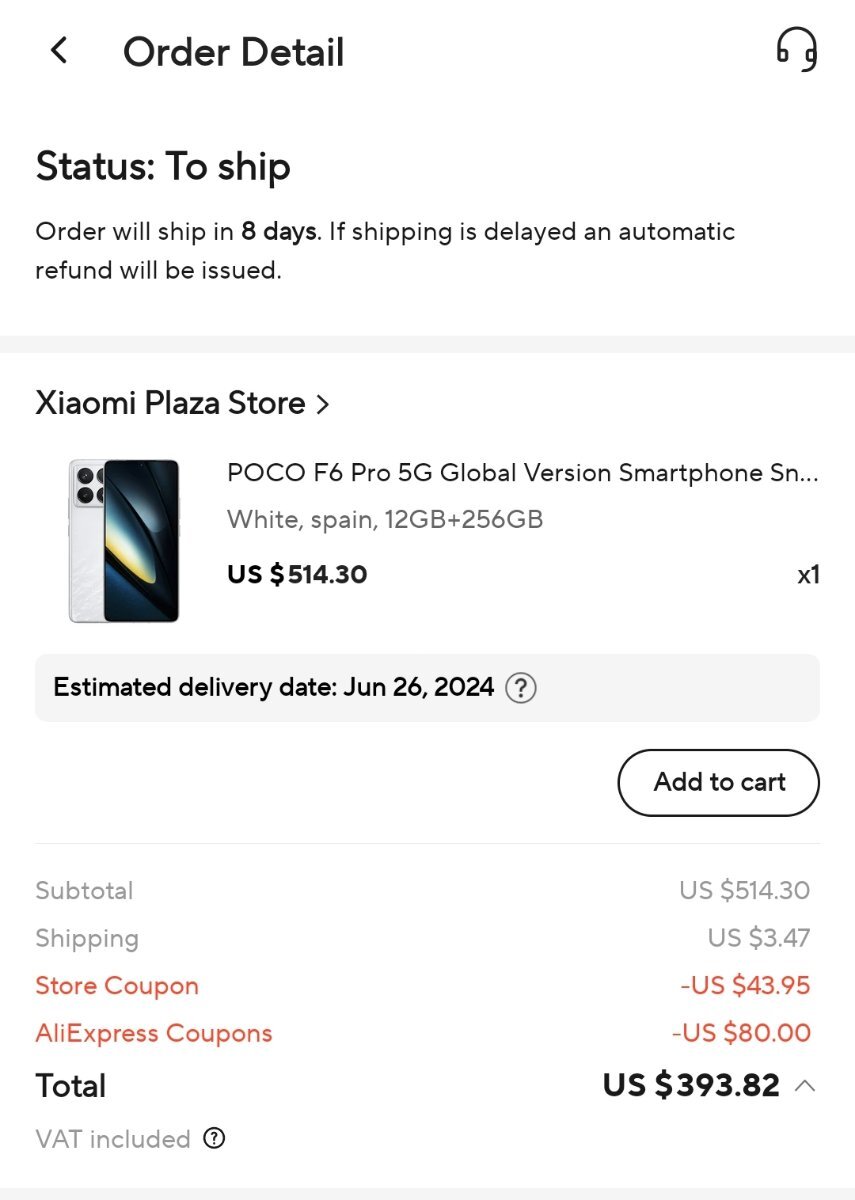Go back using the header arrow
The height and width of the screenshot is (1200, 855).
click(x=59, y=50)
